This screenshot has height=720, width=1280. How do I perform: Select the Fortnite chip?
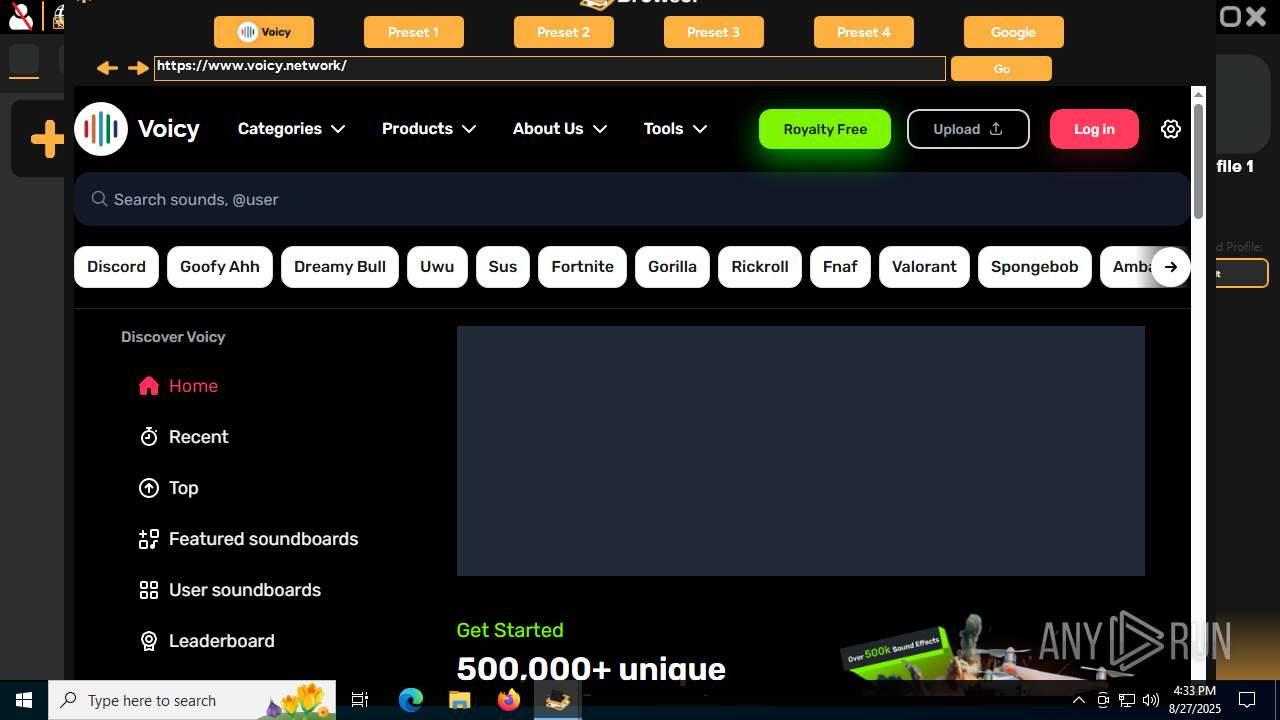pyautogui.click(x=582, y=267)
